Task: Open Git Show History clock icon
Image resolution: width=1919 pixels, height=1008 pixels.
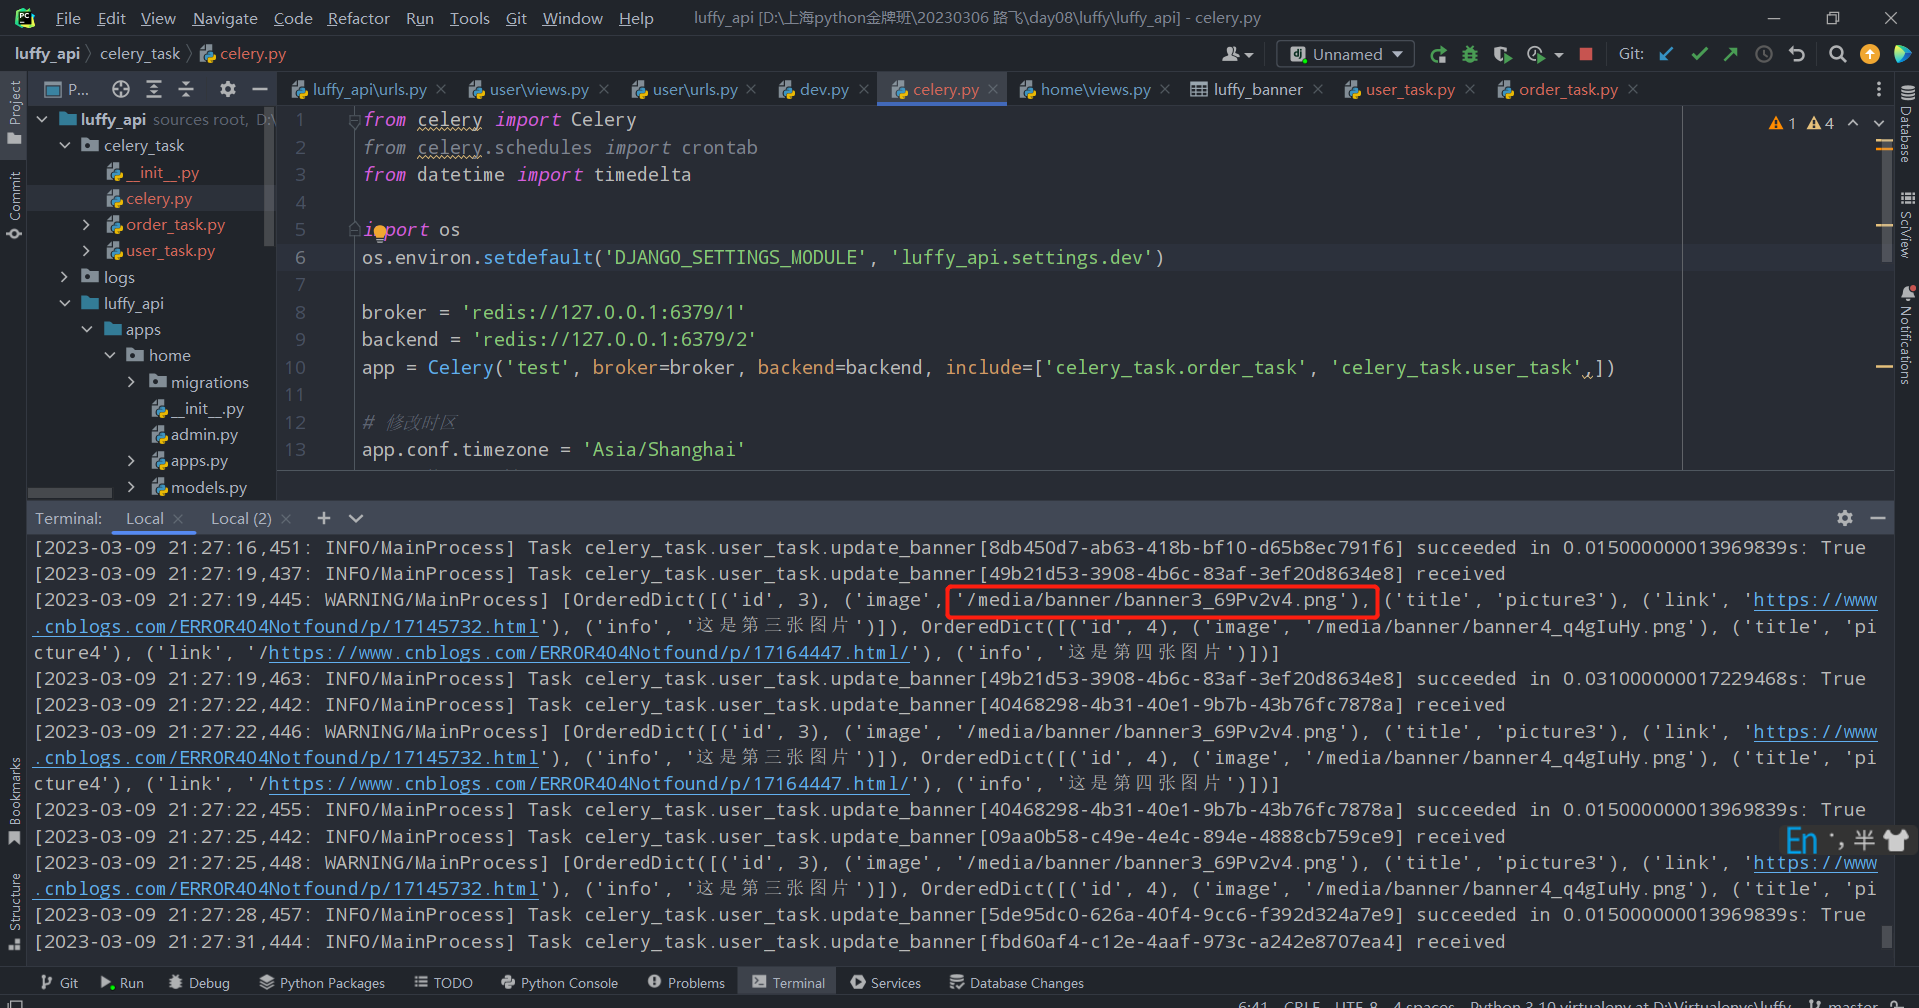Action: click(x=1764, y=54)
